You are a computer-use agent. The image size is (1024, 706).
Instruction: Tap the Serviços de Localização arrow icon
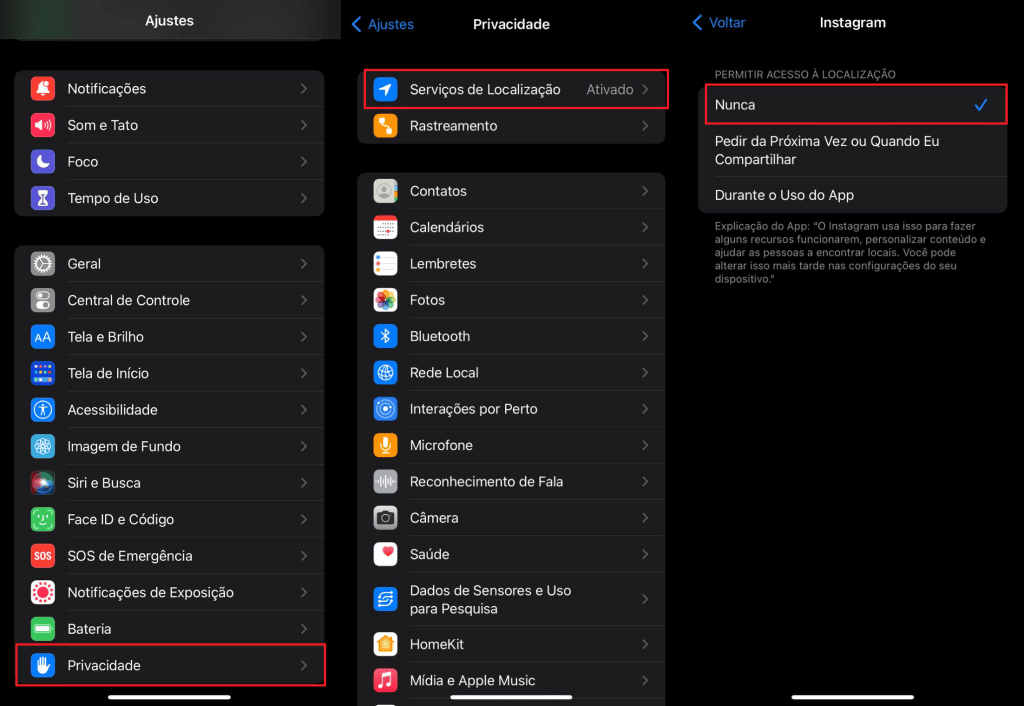point(385,89)
